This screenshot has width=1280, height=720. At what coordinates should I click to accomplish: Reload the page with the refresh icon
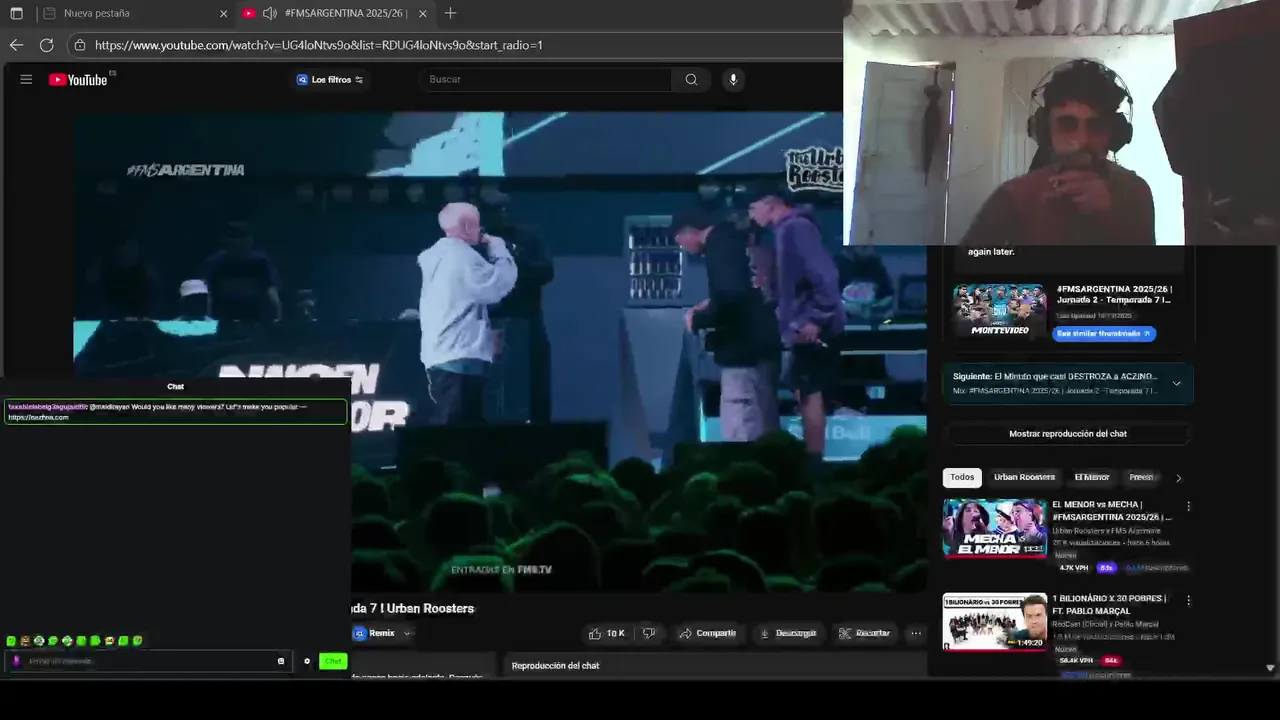coord(46,45)
